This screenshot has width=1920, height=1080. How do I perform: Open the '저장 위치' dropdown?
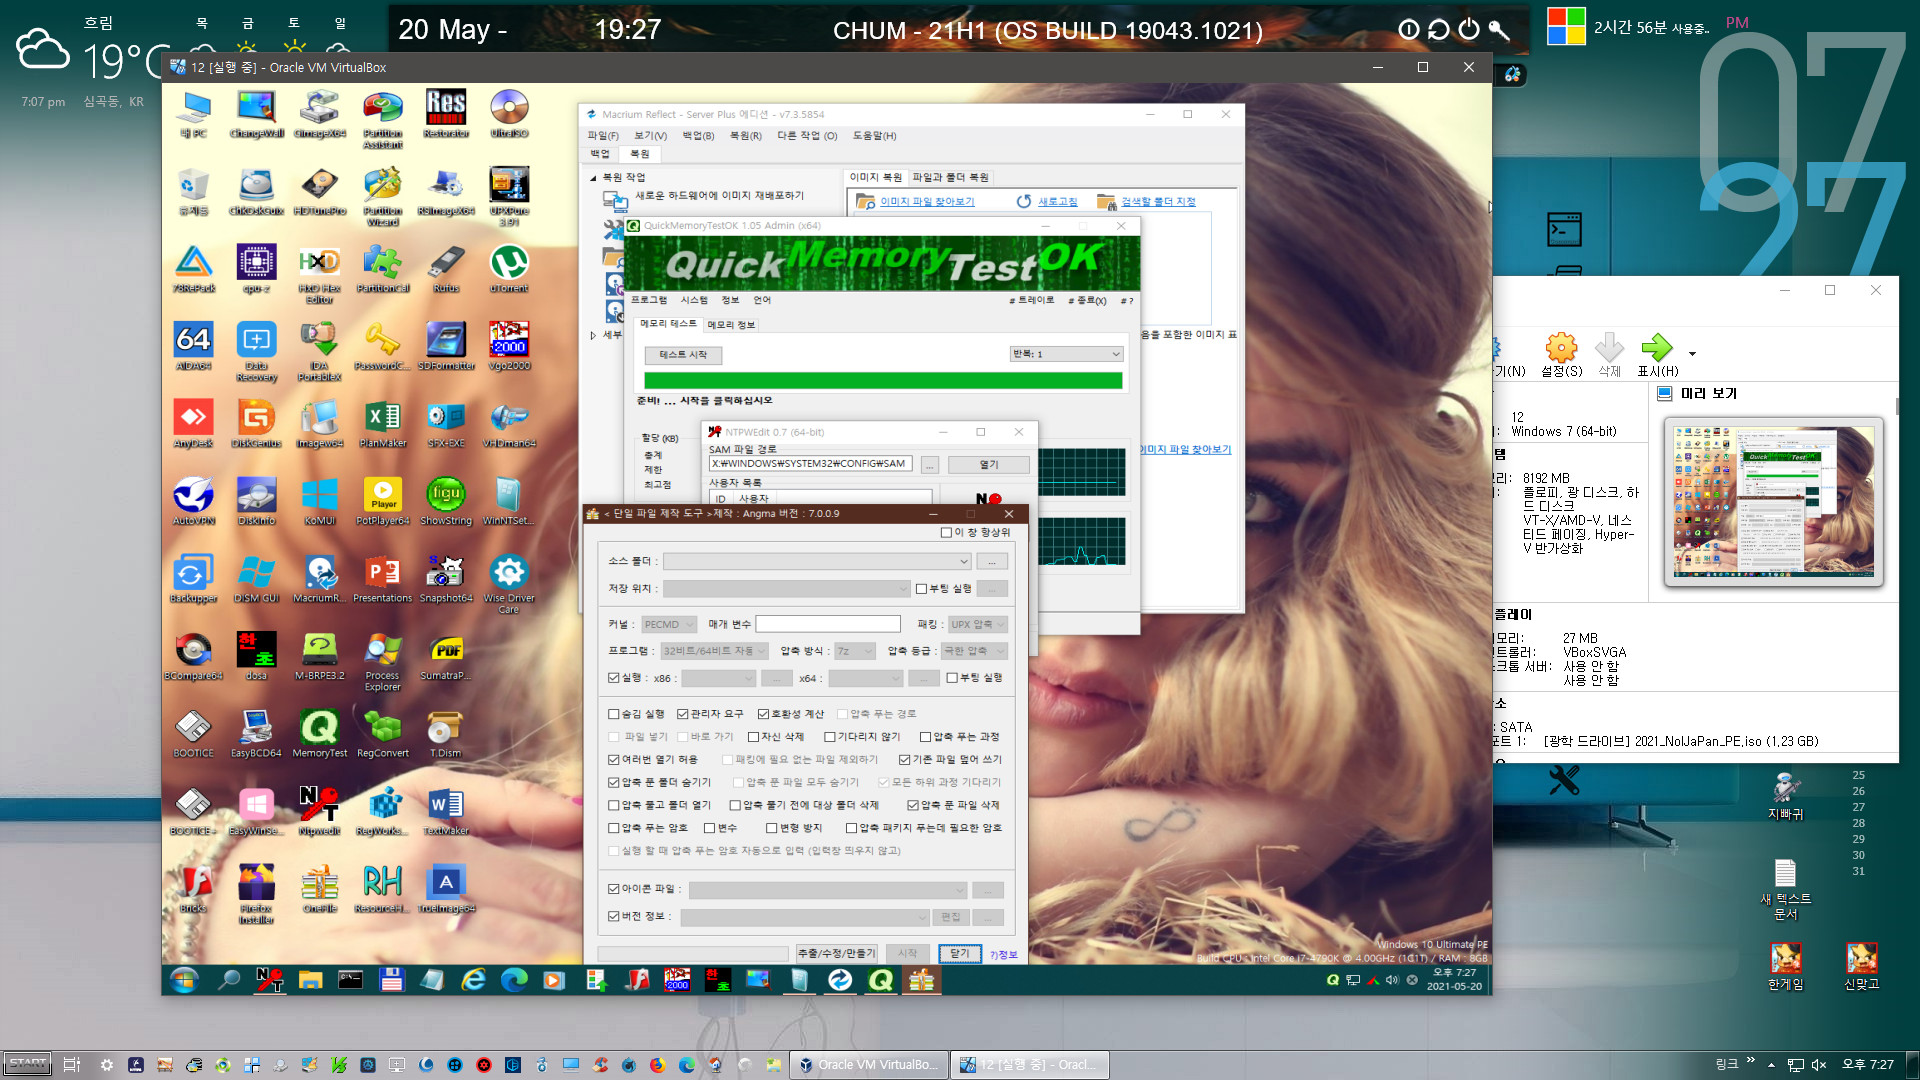pos(786,589)
